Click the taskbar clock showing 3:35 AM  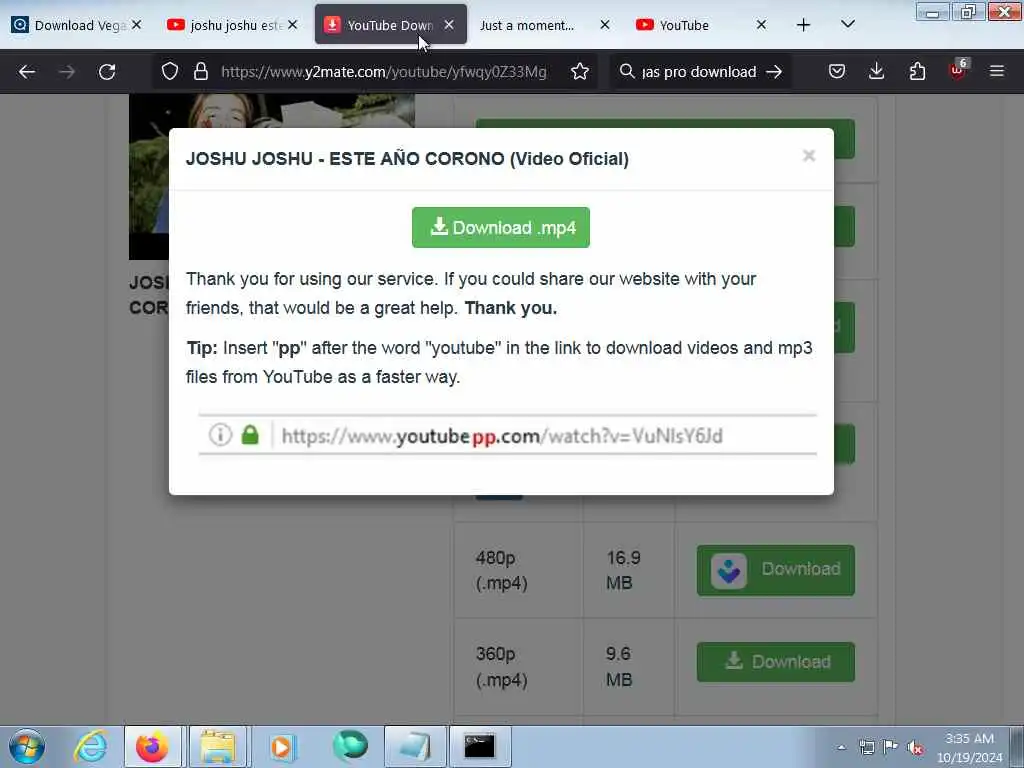pos(969,748)
